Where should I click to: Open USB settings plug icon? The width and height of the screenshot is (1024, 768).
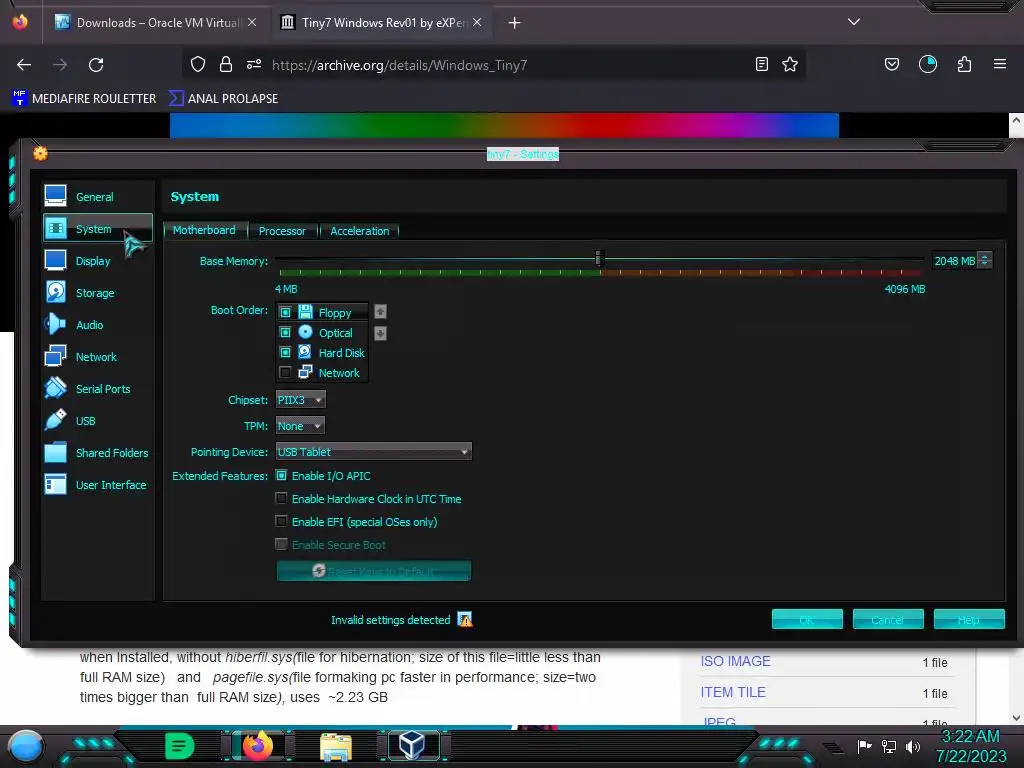[56, 420]
